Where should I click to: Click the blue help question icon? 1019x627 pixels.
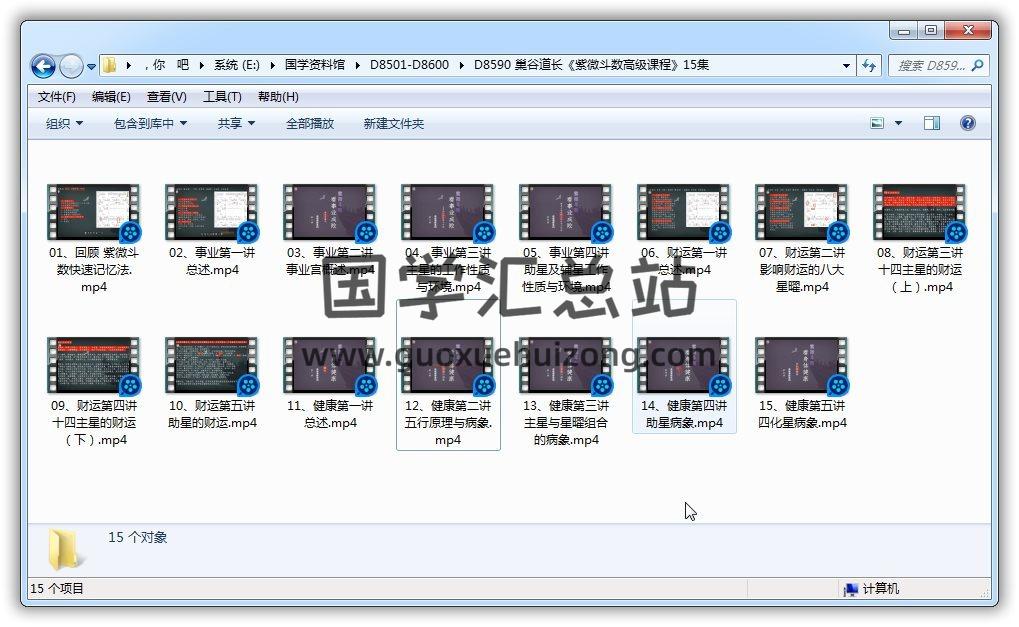[x=968, y=123]
